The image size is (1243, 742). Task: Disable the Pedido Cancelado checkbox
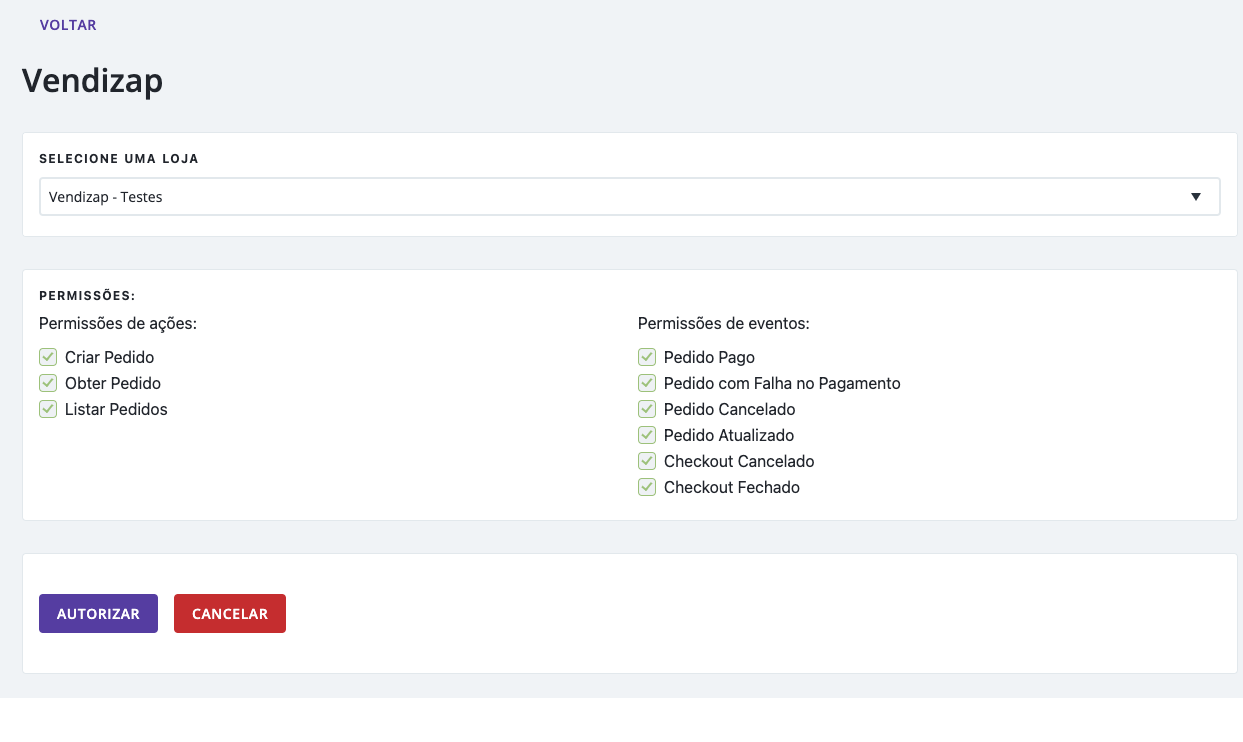pyautogui.click(x=647, y=409)
